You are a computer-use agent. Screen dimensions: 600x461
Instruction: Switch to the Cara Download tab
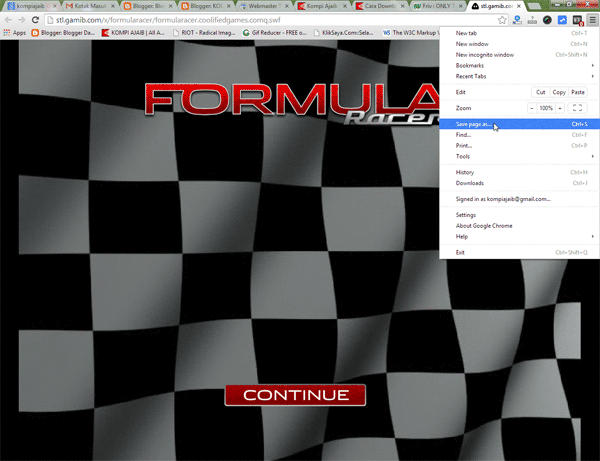380,6
